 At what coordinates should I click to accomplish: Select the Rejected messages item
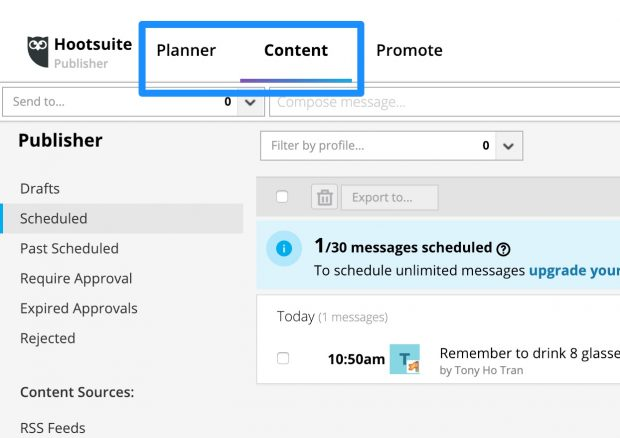[x=47, y=338]
